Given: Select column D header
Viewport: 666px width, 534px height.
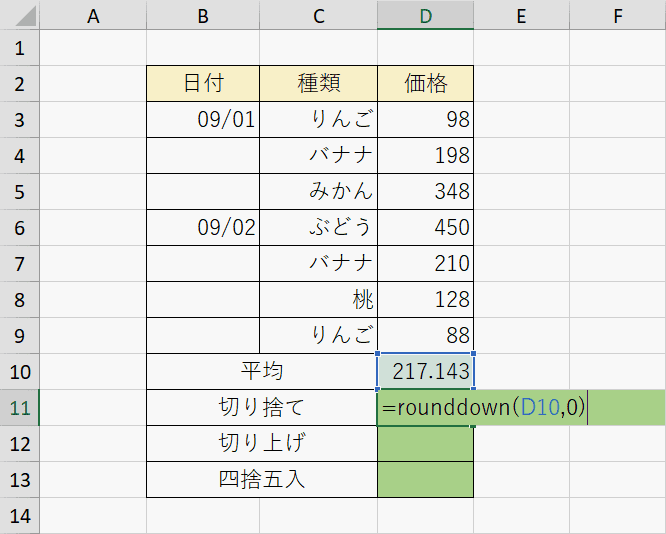Looking at the screenshot, I should [x=426, y=15].
